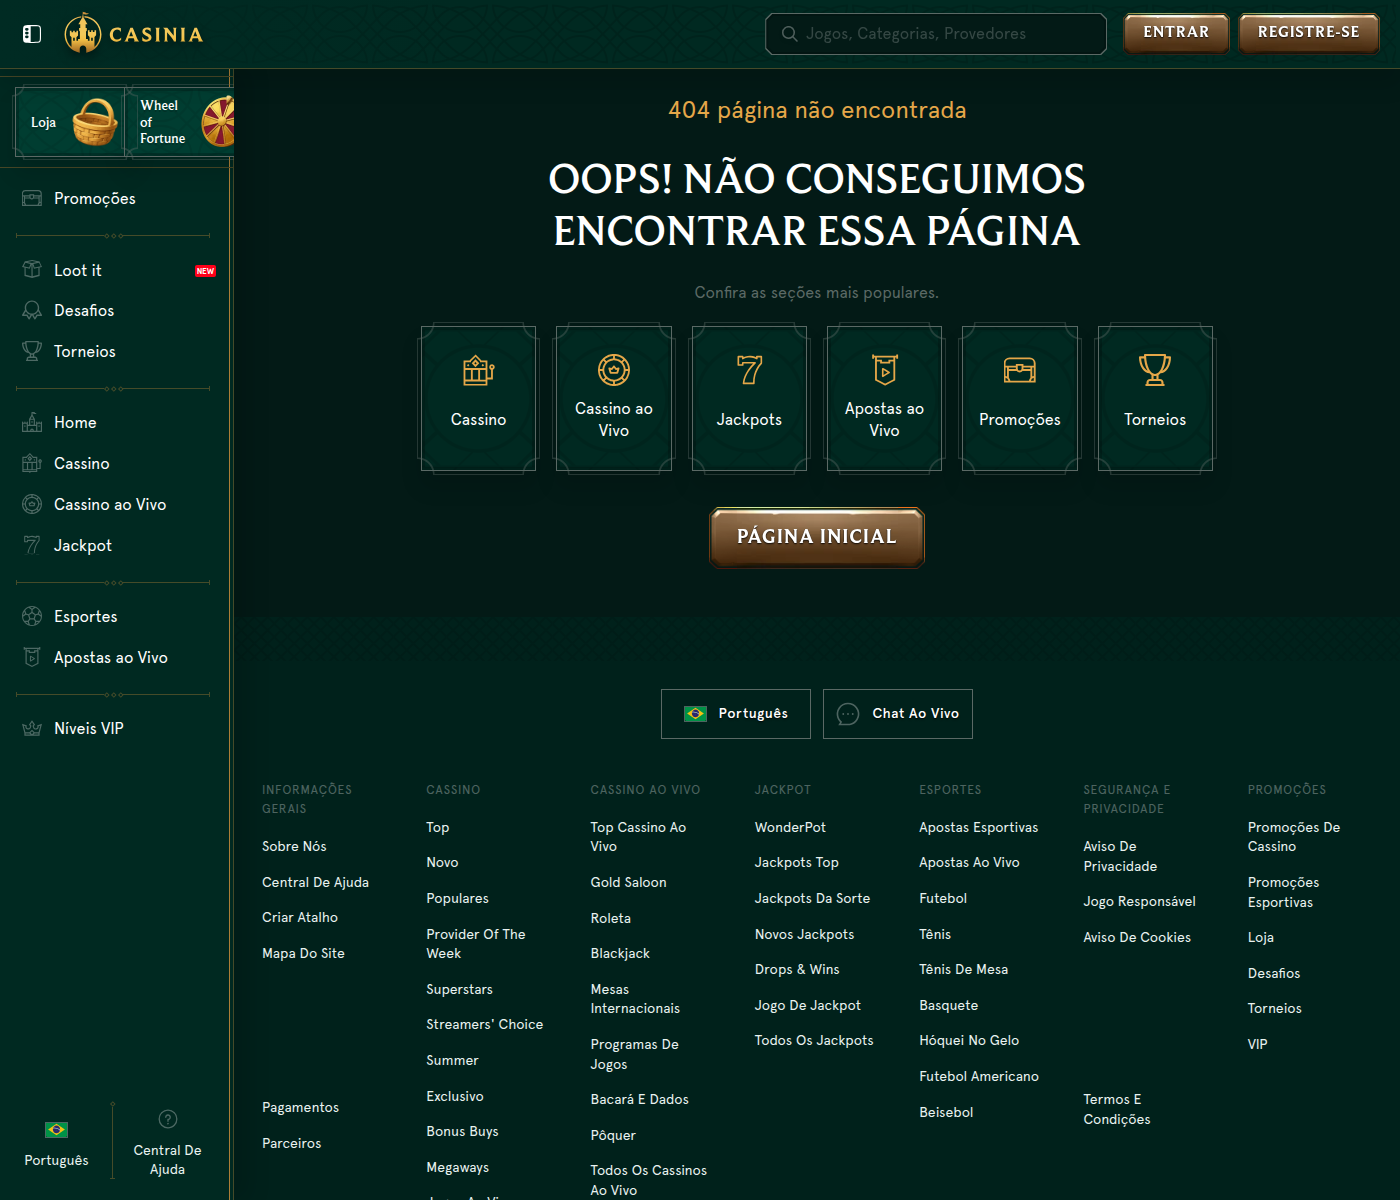Open Provider Of The Week link
This screenshot has height=1200, width=1400.
476,944
